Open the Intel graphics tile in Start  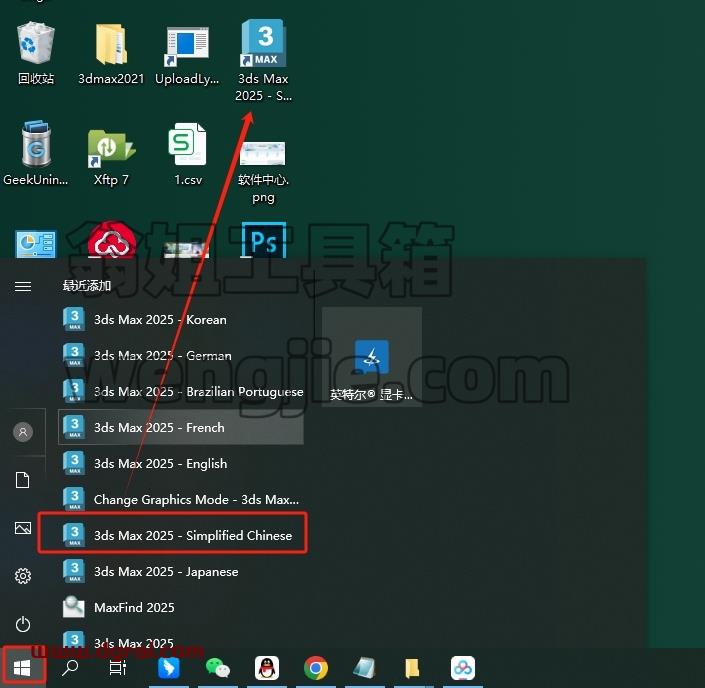click(372, 357)
